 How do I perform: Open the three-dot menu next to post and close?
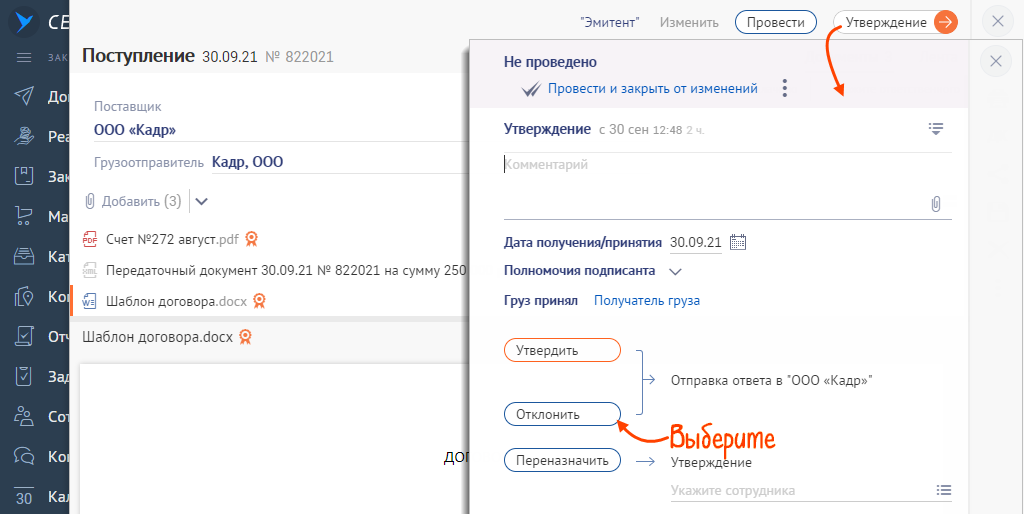click(x=785, y=89)
